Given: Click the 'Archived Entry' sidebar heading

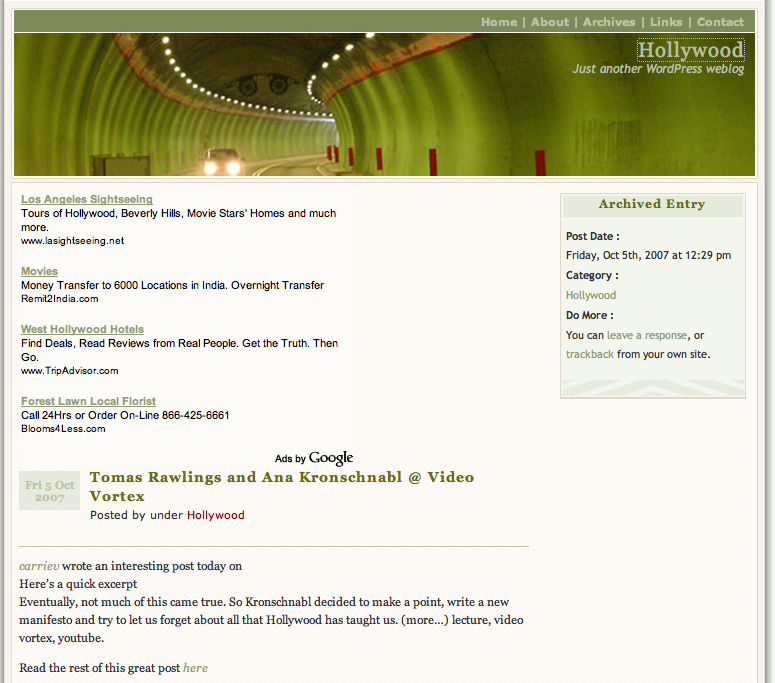Looking at the screenshot, I should (651, 204).
